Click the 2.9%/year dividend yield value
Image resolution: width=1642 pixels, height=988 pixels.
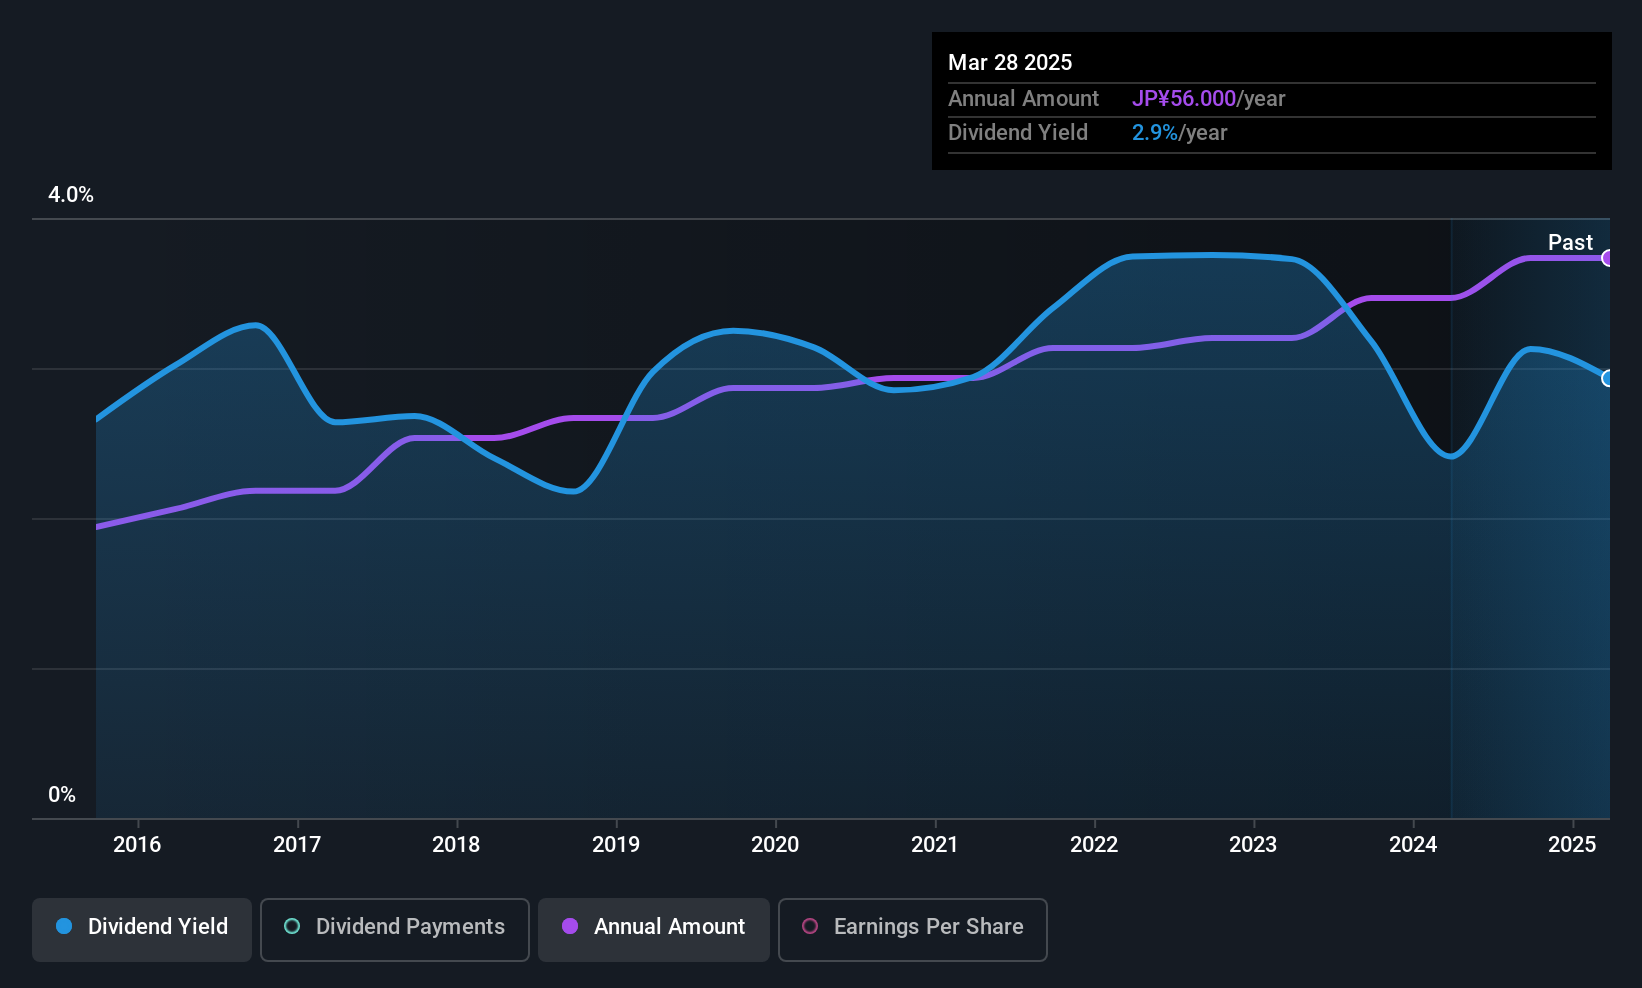[x=1179, y=132]
